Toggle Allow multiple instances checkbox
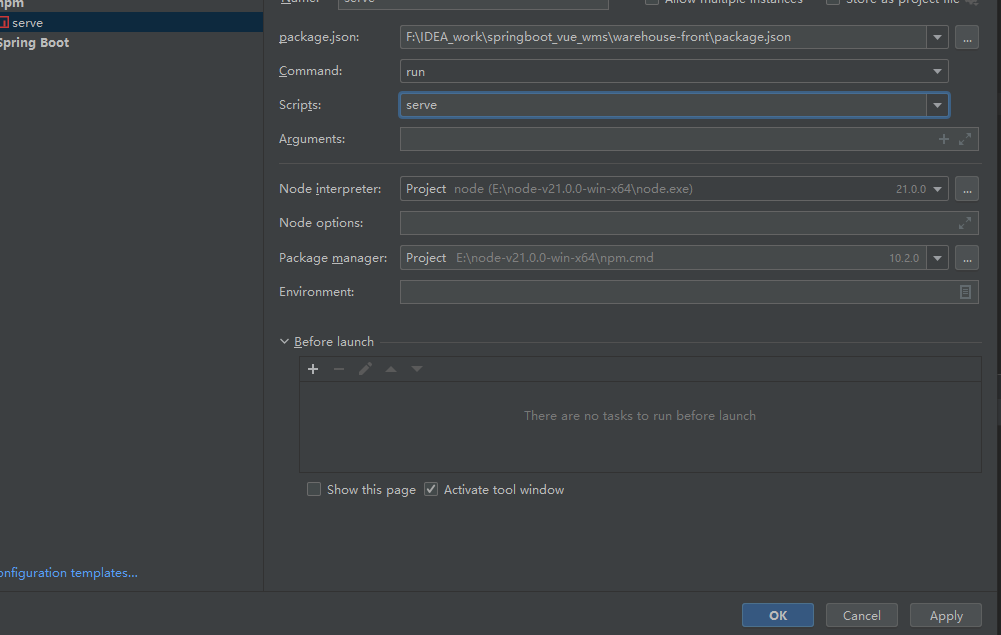Viewport: 1001px width, 635px height. pos(652,2)
